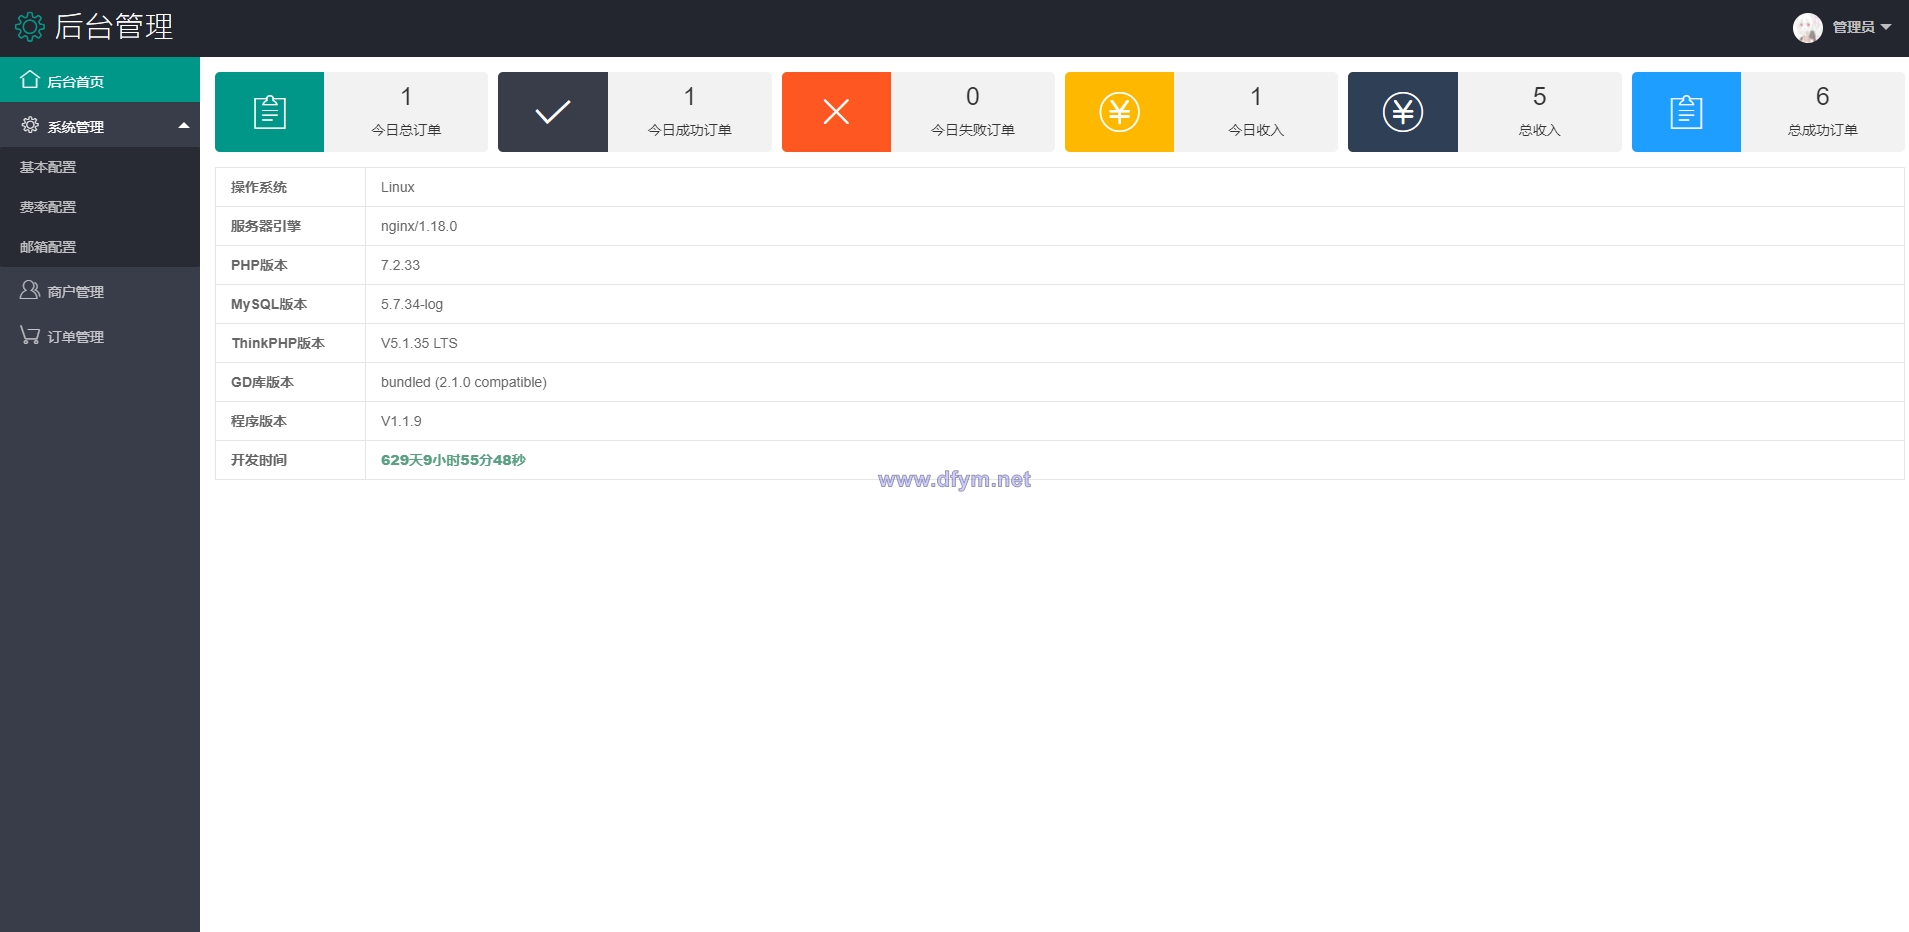This screenshot has height=932, width=1909.
Task: Click the nginx/1.18.0 value
Action: coord(419,226)
